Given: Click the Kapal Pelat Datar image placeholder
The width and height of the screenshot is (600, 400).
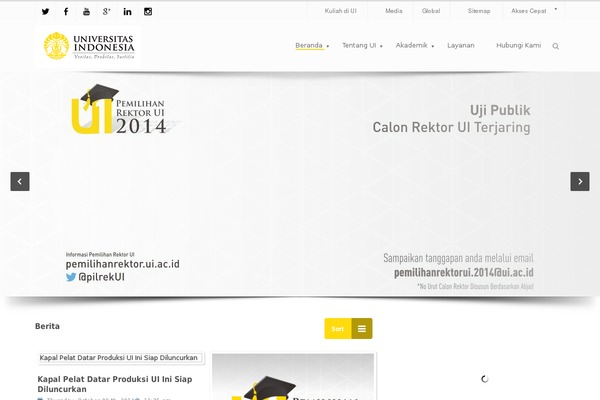Looking at the screenshot, I should pos(121,358).
